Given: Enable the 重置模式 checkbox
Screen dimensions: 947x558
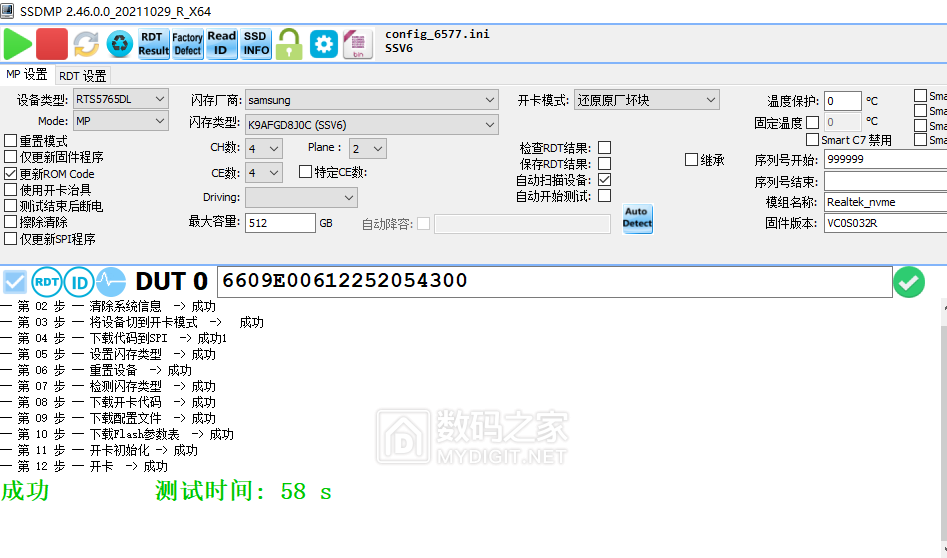Looking at the screenshot, I should 11,141.
